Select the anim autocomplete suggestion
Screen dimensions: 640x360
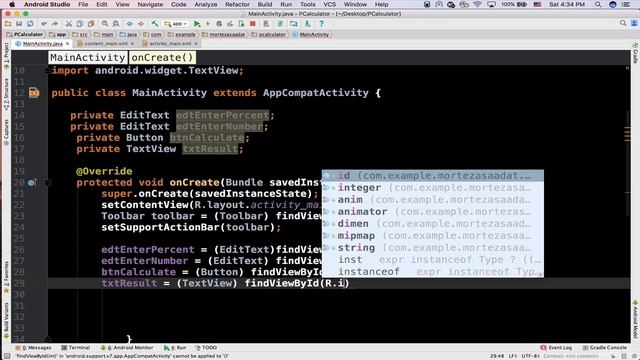[x=433, y=200]
